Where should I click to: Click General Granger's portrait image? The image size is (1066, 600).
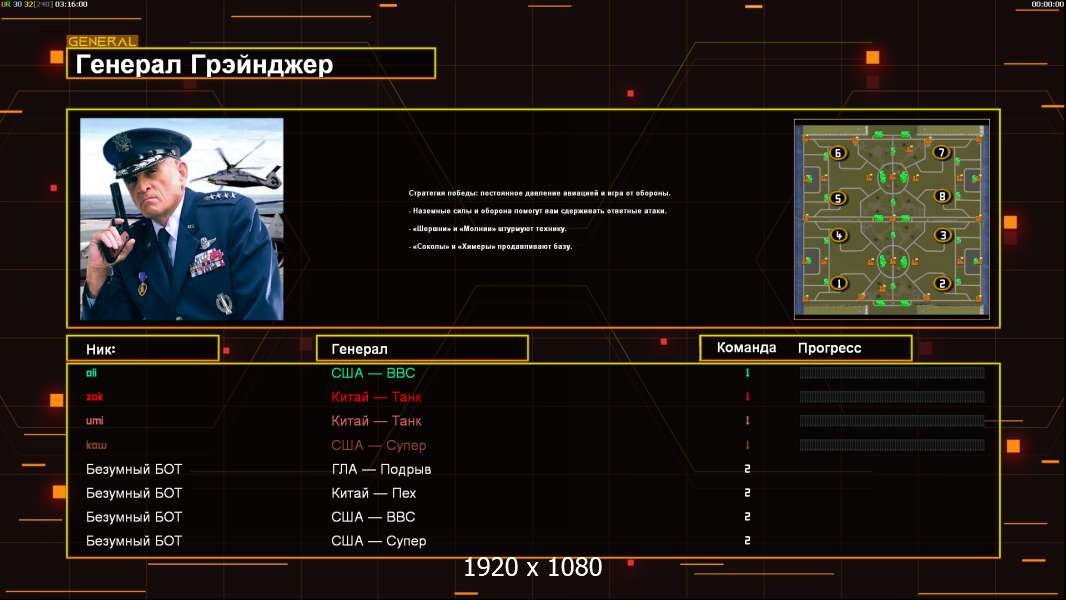182,219
